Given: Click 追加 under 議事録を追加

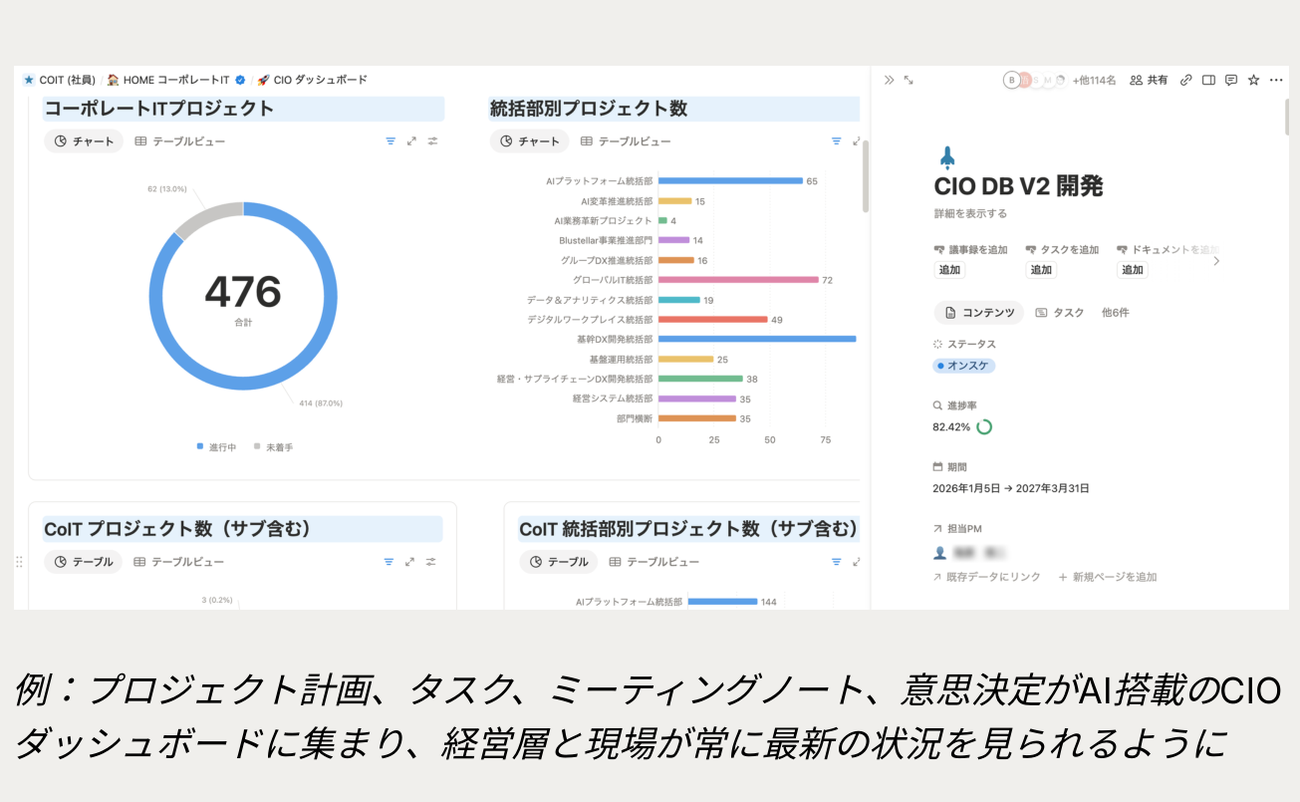Looking at the screenshot, I should [949, 270].
